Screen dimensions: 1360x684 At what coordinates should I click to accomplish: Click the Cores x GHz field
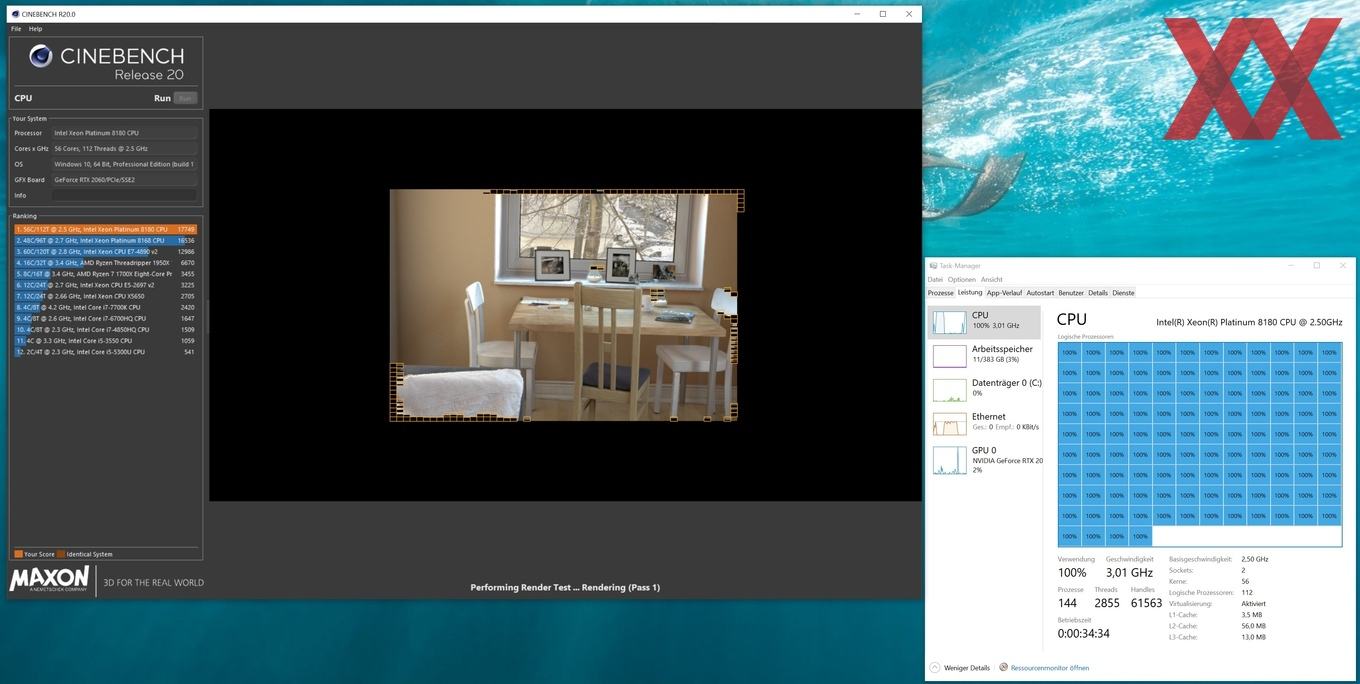pyautogui.click(x=124, y=148)
